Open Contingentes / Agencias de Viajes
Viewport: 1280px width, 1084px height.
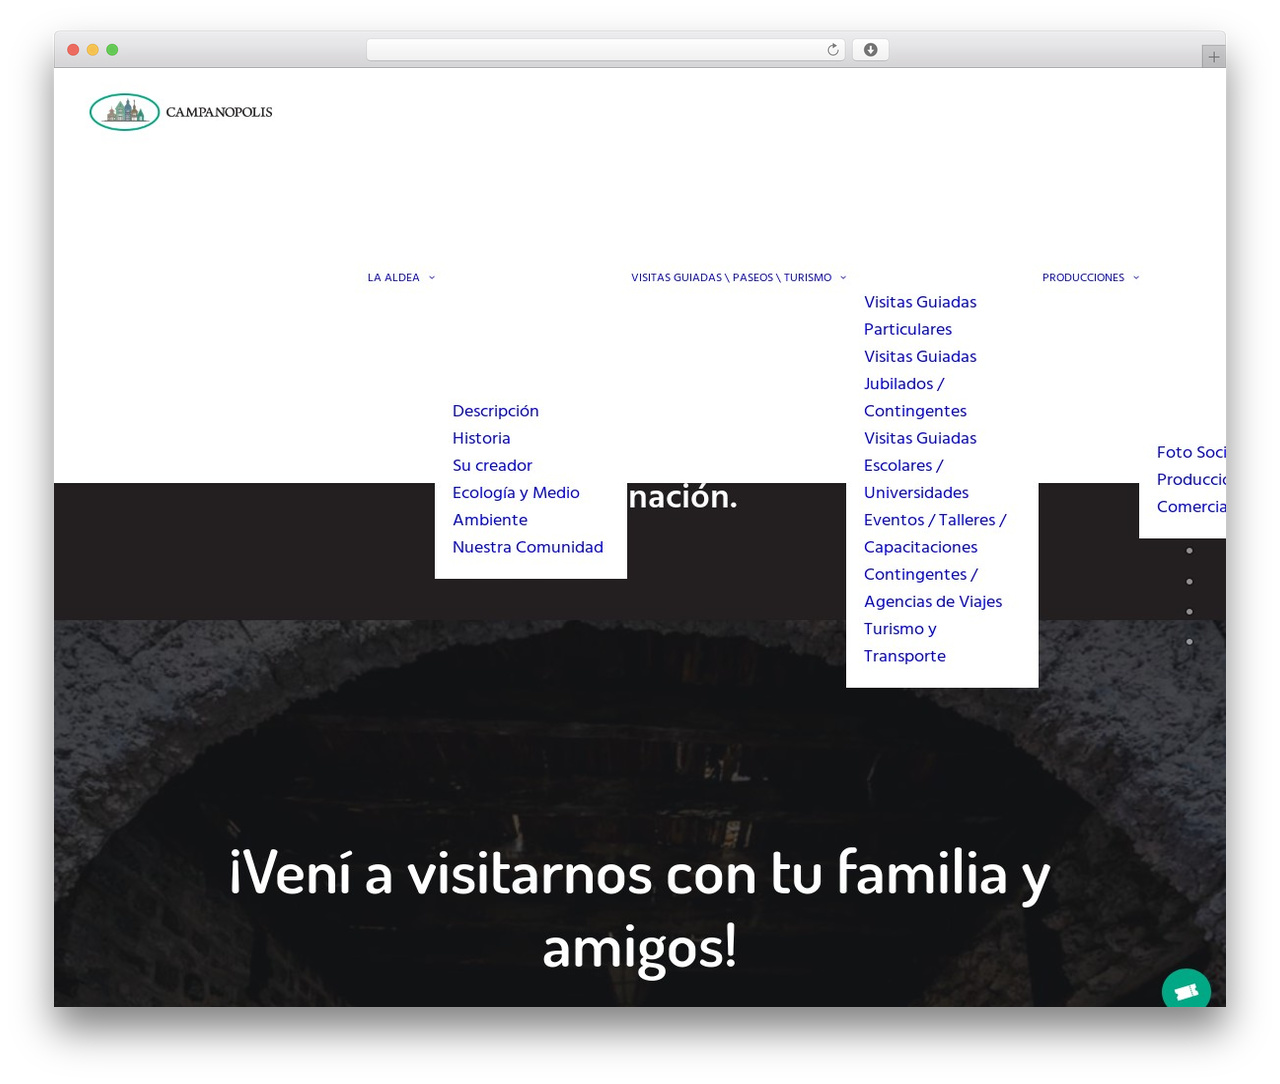point(933,588)
